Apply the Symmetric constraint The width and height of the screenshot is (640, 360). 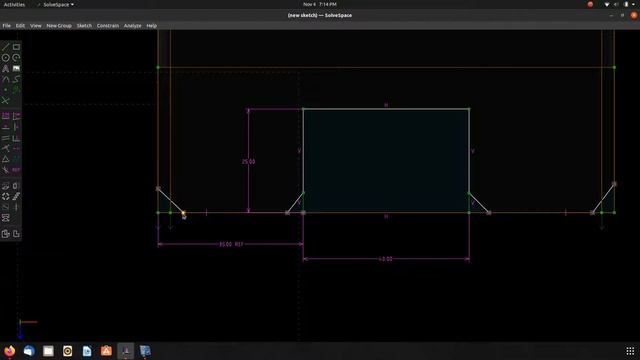pos(16,148)
